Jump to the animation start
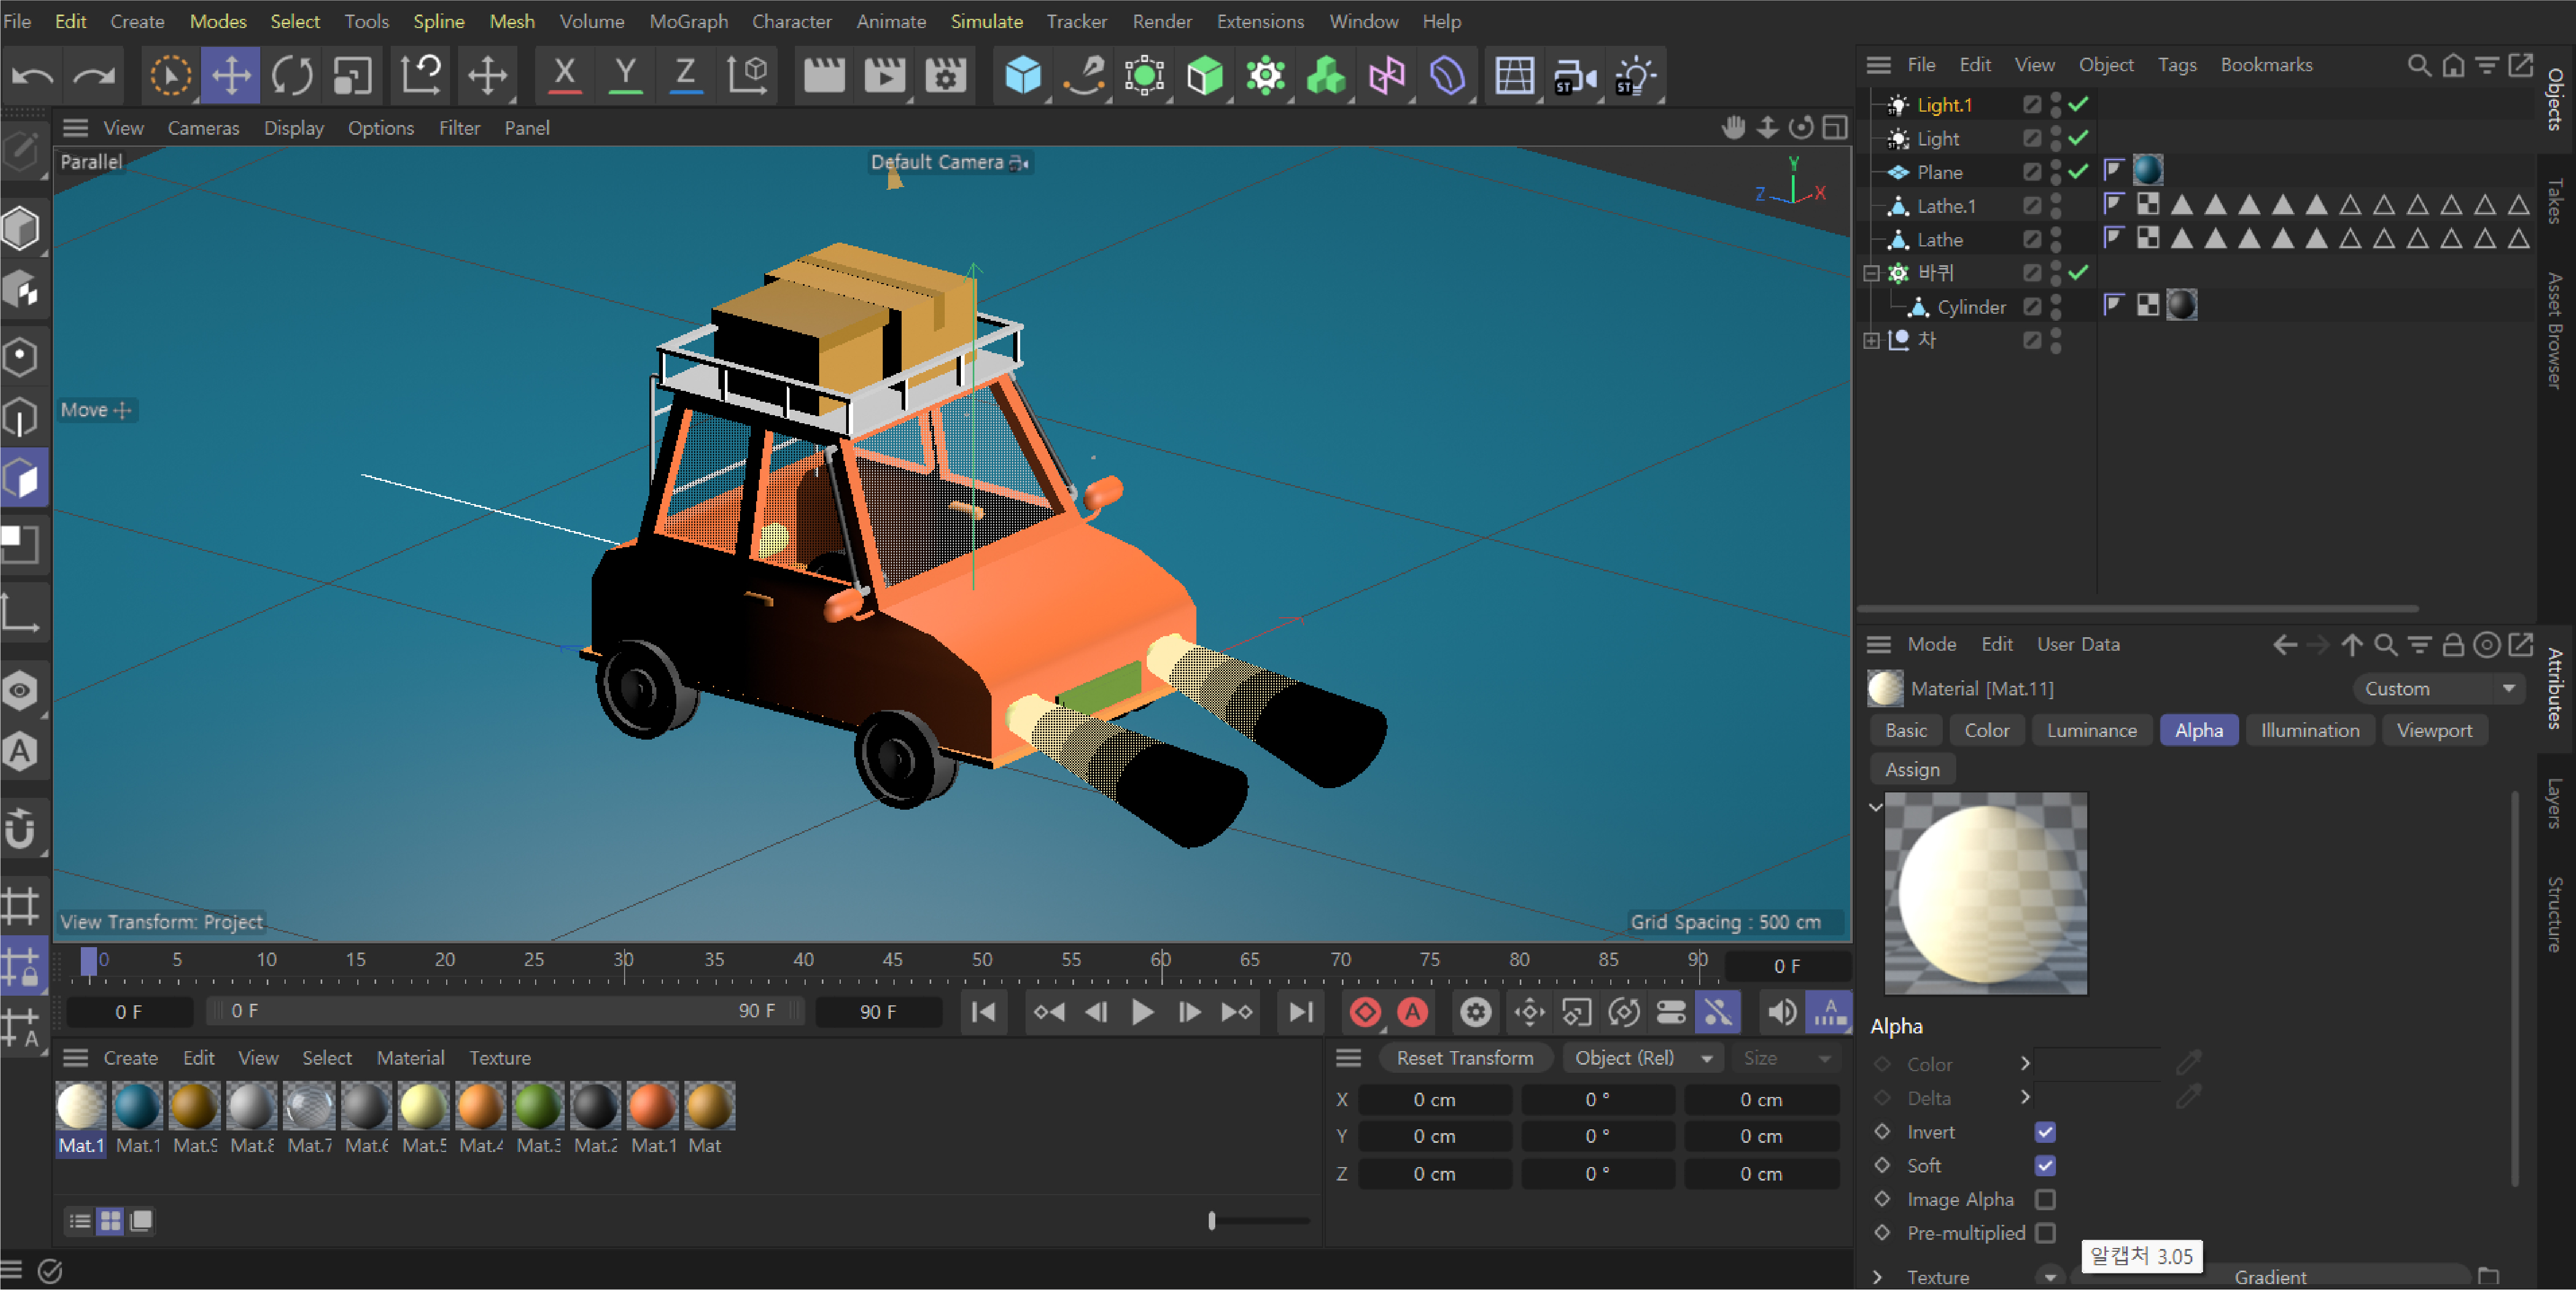 coord(984,1012)
